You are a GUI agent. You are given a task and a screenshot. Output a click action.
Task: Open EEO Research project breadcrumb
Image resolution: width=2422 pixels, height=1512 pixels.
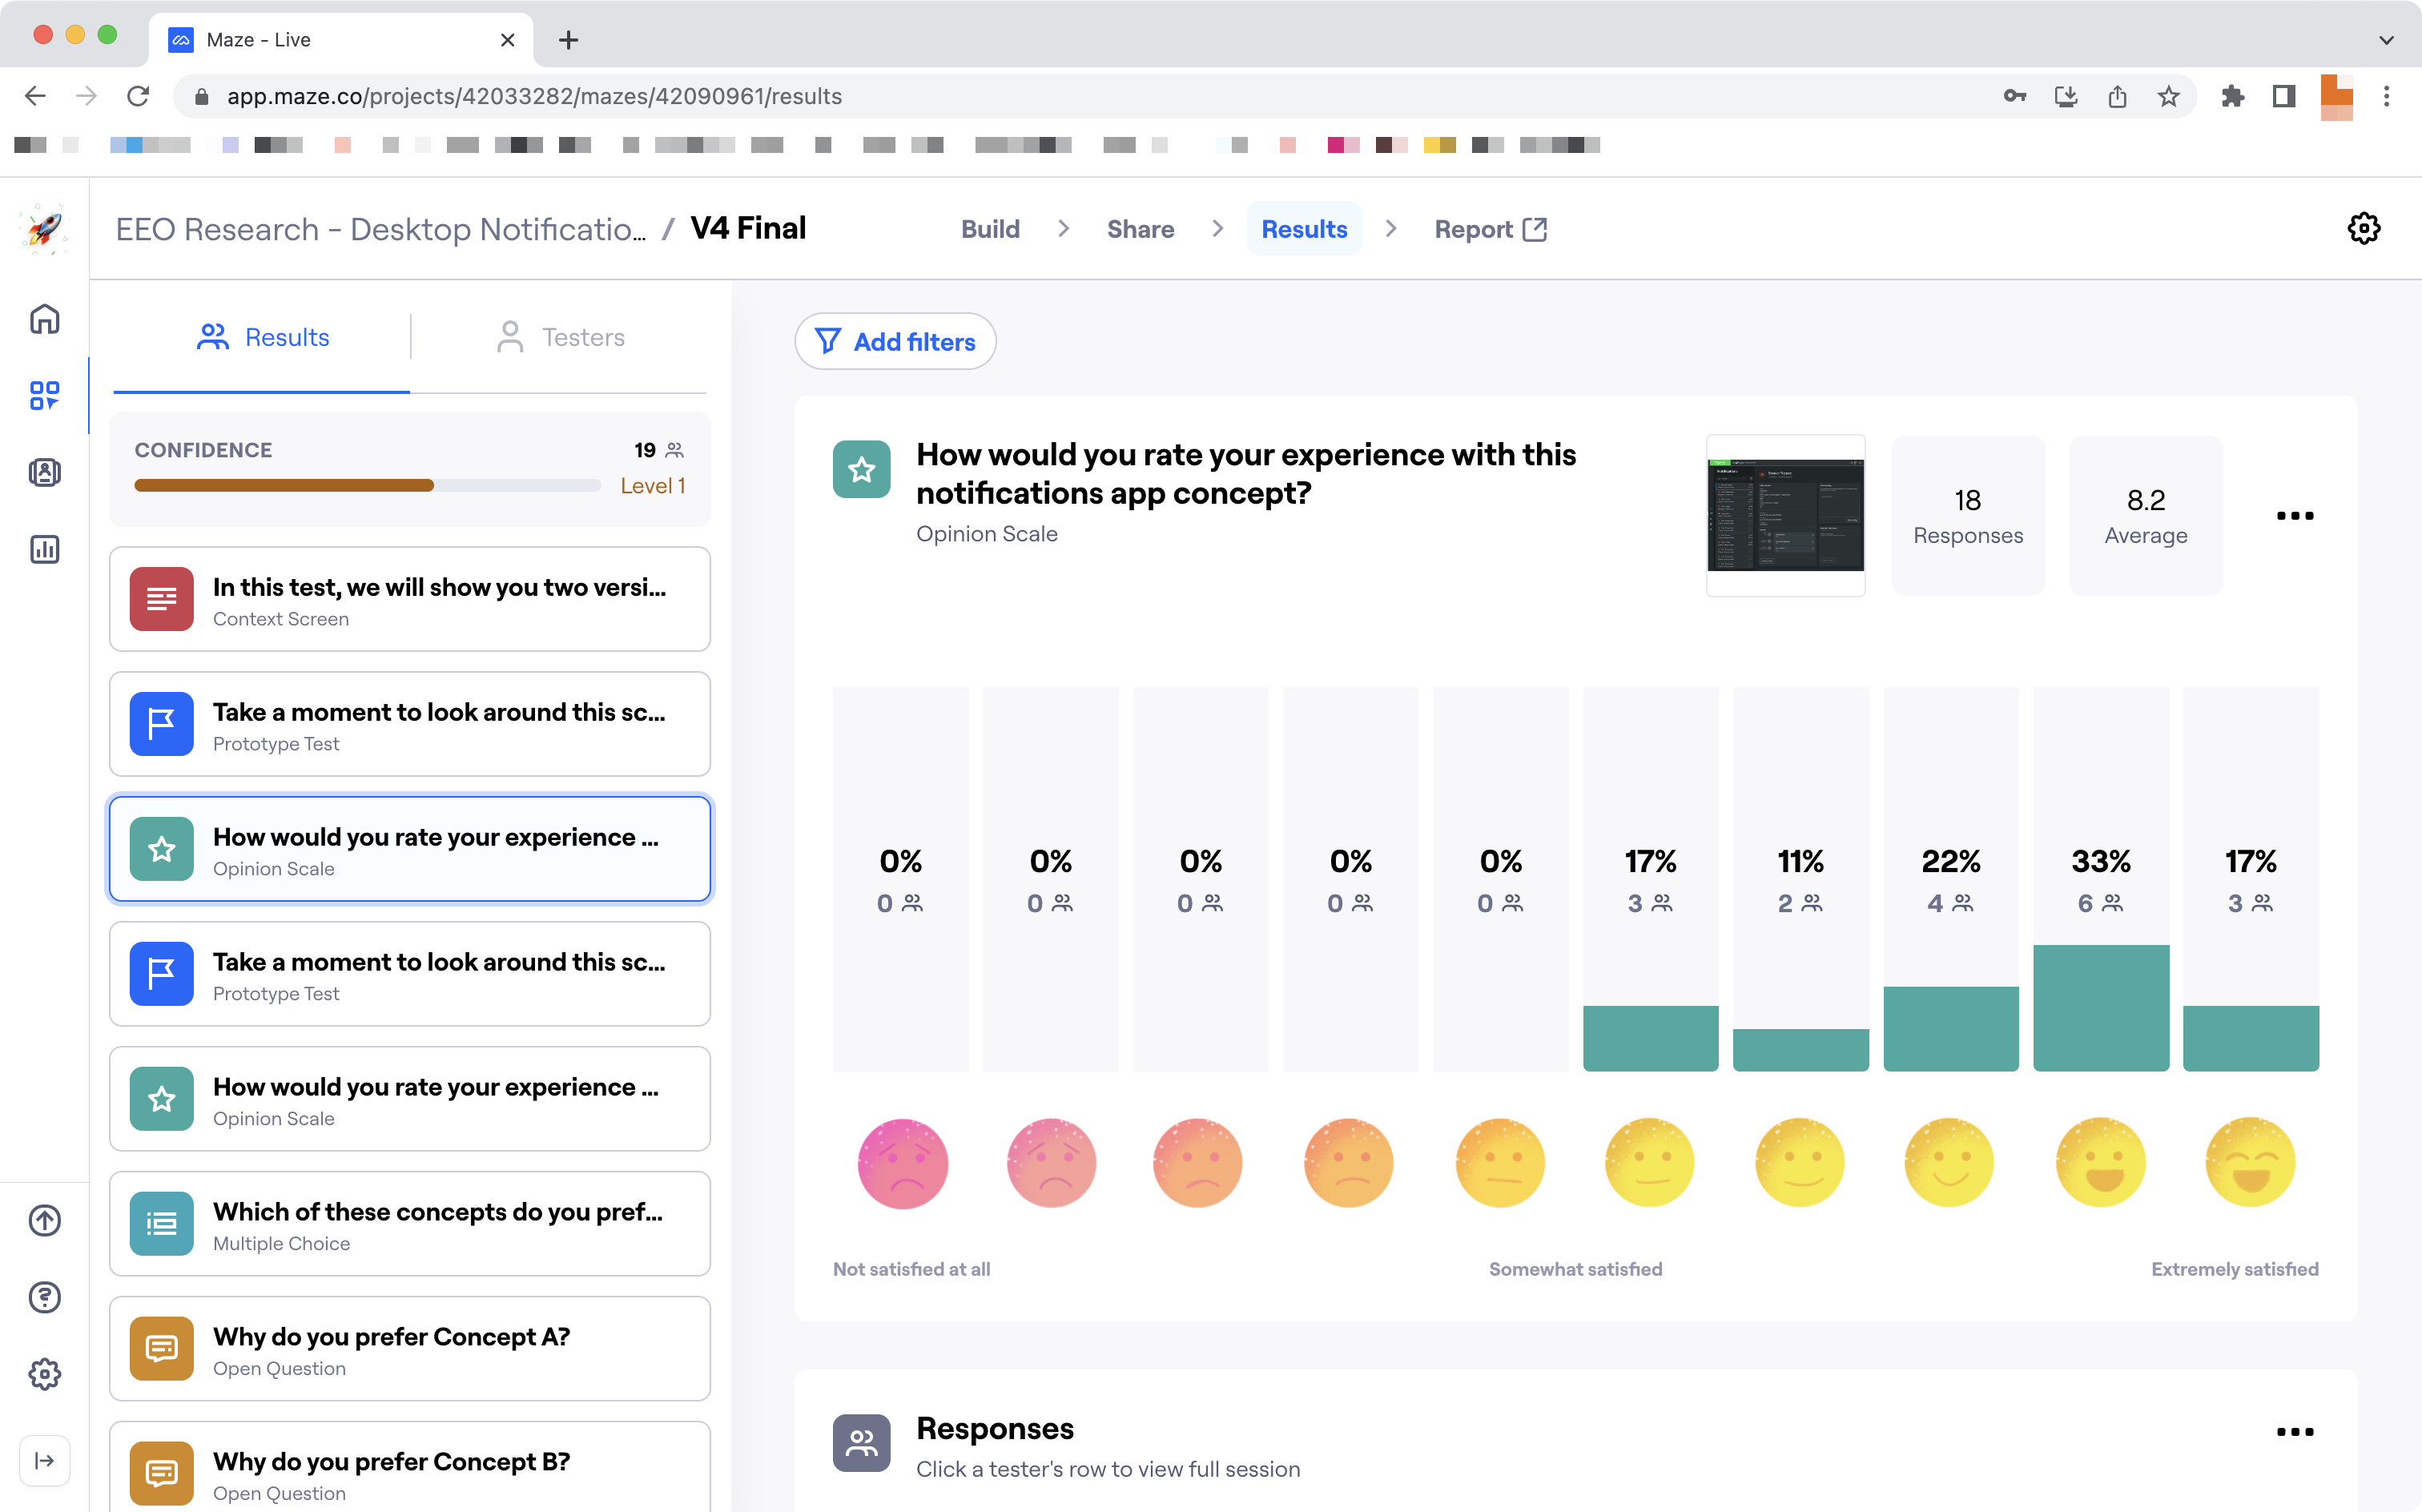pos(381,229)
